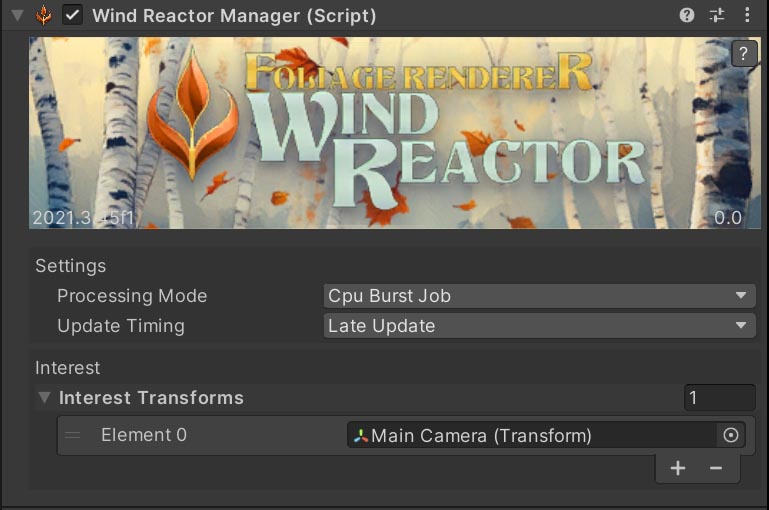The height and width of the screenshot is (510, 769).
Task: Open the component three-dot options menu
Action: (x=747, y=15)
